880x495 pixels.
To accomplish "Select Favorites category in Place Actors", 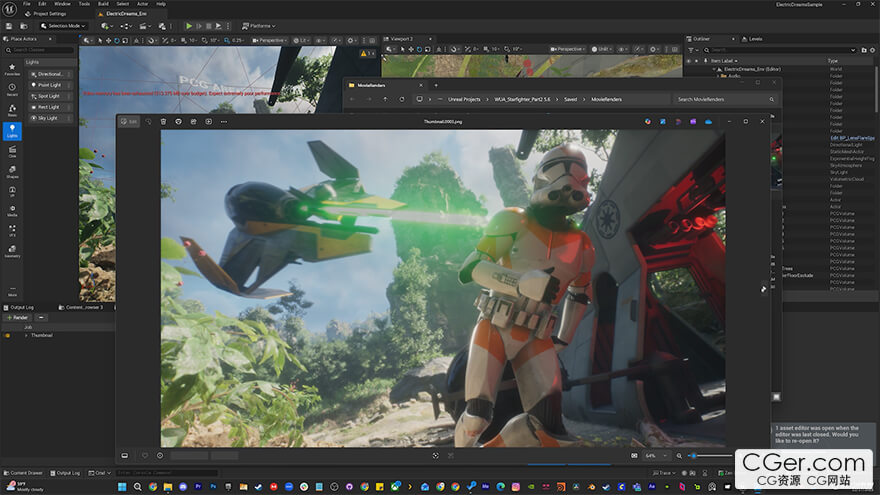I will pyautogui.click(x=12, y=69).
